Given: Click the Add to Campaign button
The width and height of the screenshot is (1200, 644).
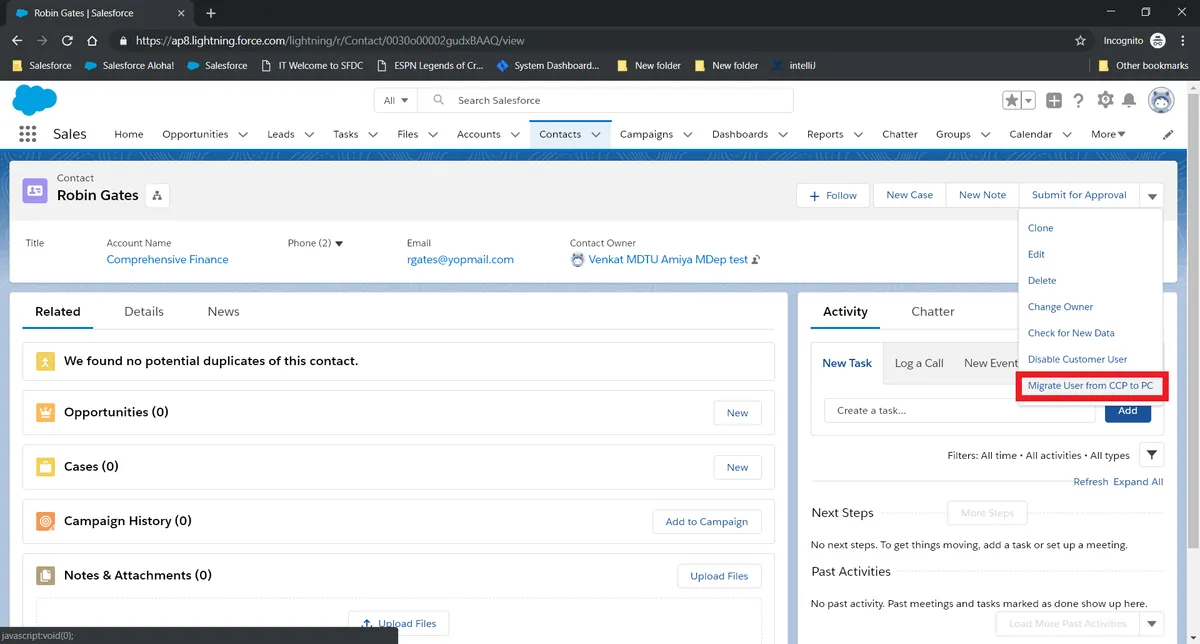Looking at the screenshot, I should tap(707, 522).
